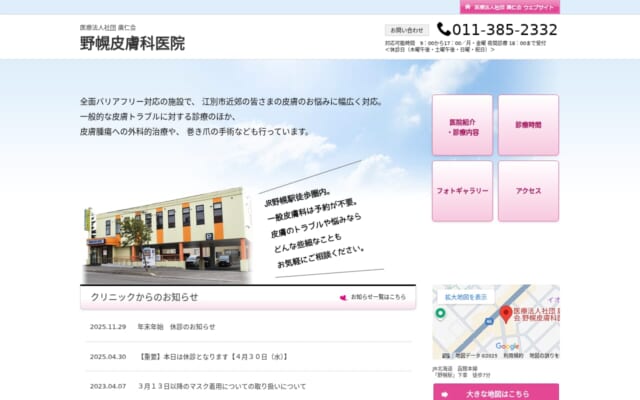Click the home icon in top pink banner
The height and width of the screenshot is (400, 640).
click(467, 6)
